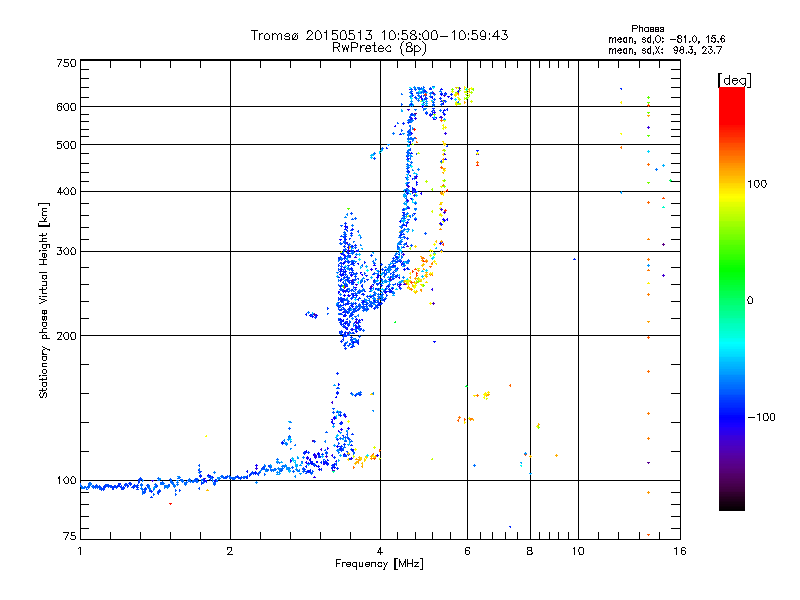Click the y-axis tick label '100'
Viewport: 800px width, 600px height.
(x=66, y=481)
